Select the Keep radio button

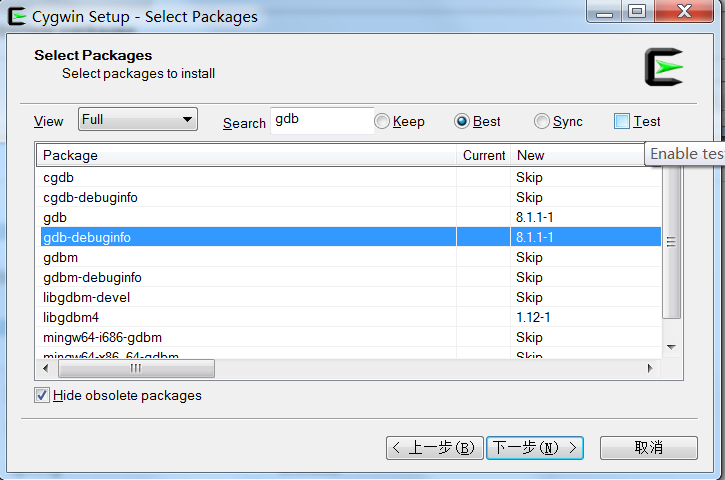382,121
